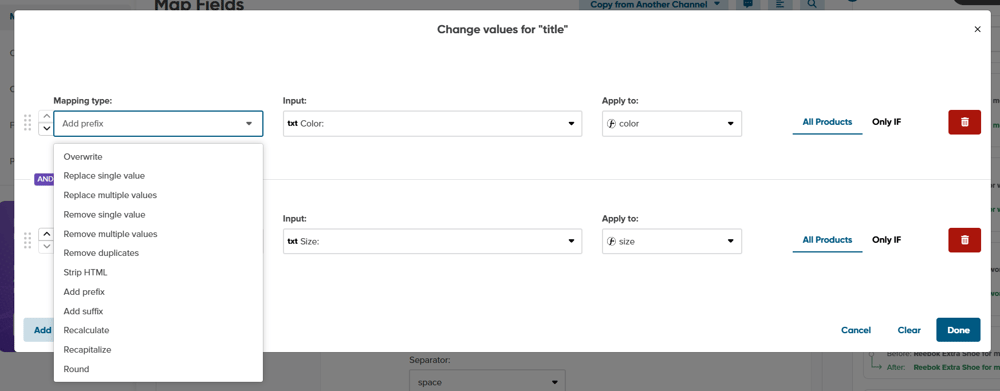Select Replace single value option
This screenshot has height=391, width=1000.
158,175
